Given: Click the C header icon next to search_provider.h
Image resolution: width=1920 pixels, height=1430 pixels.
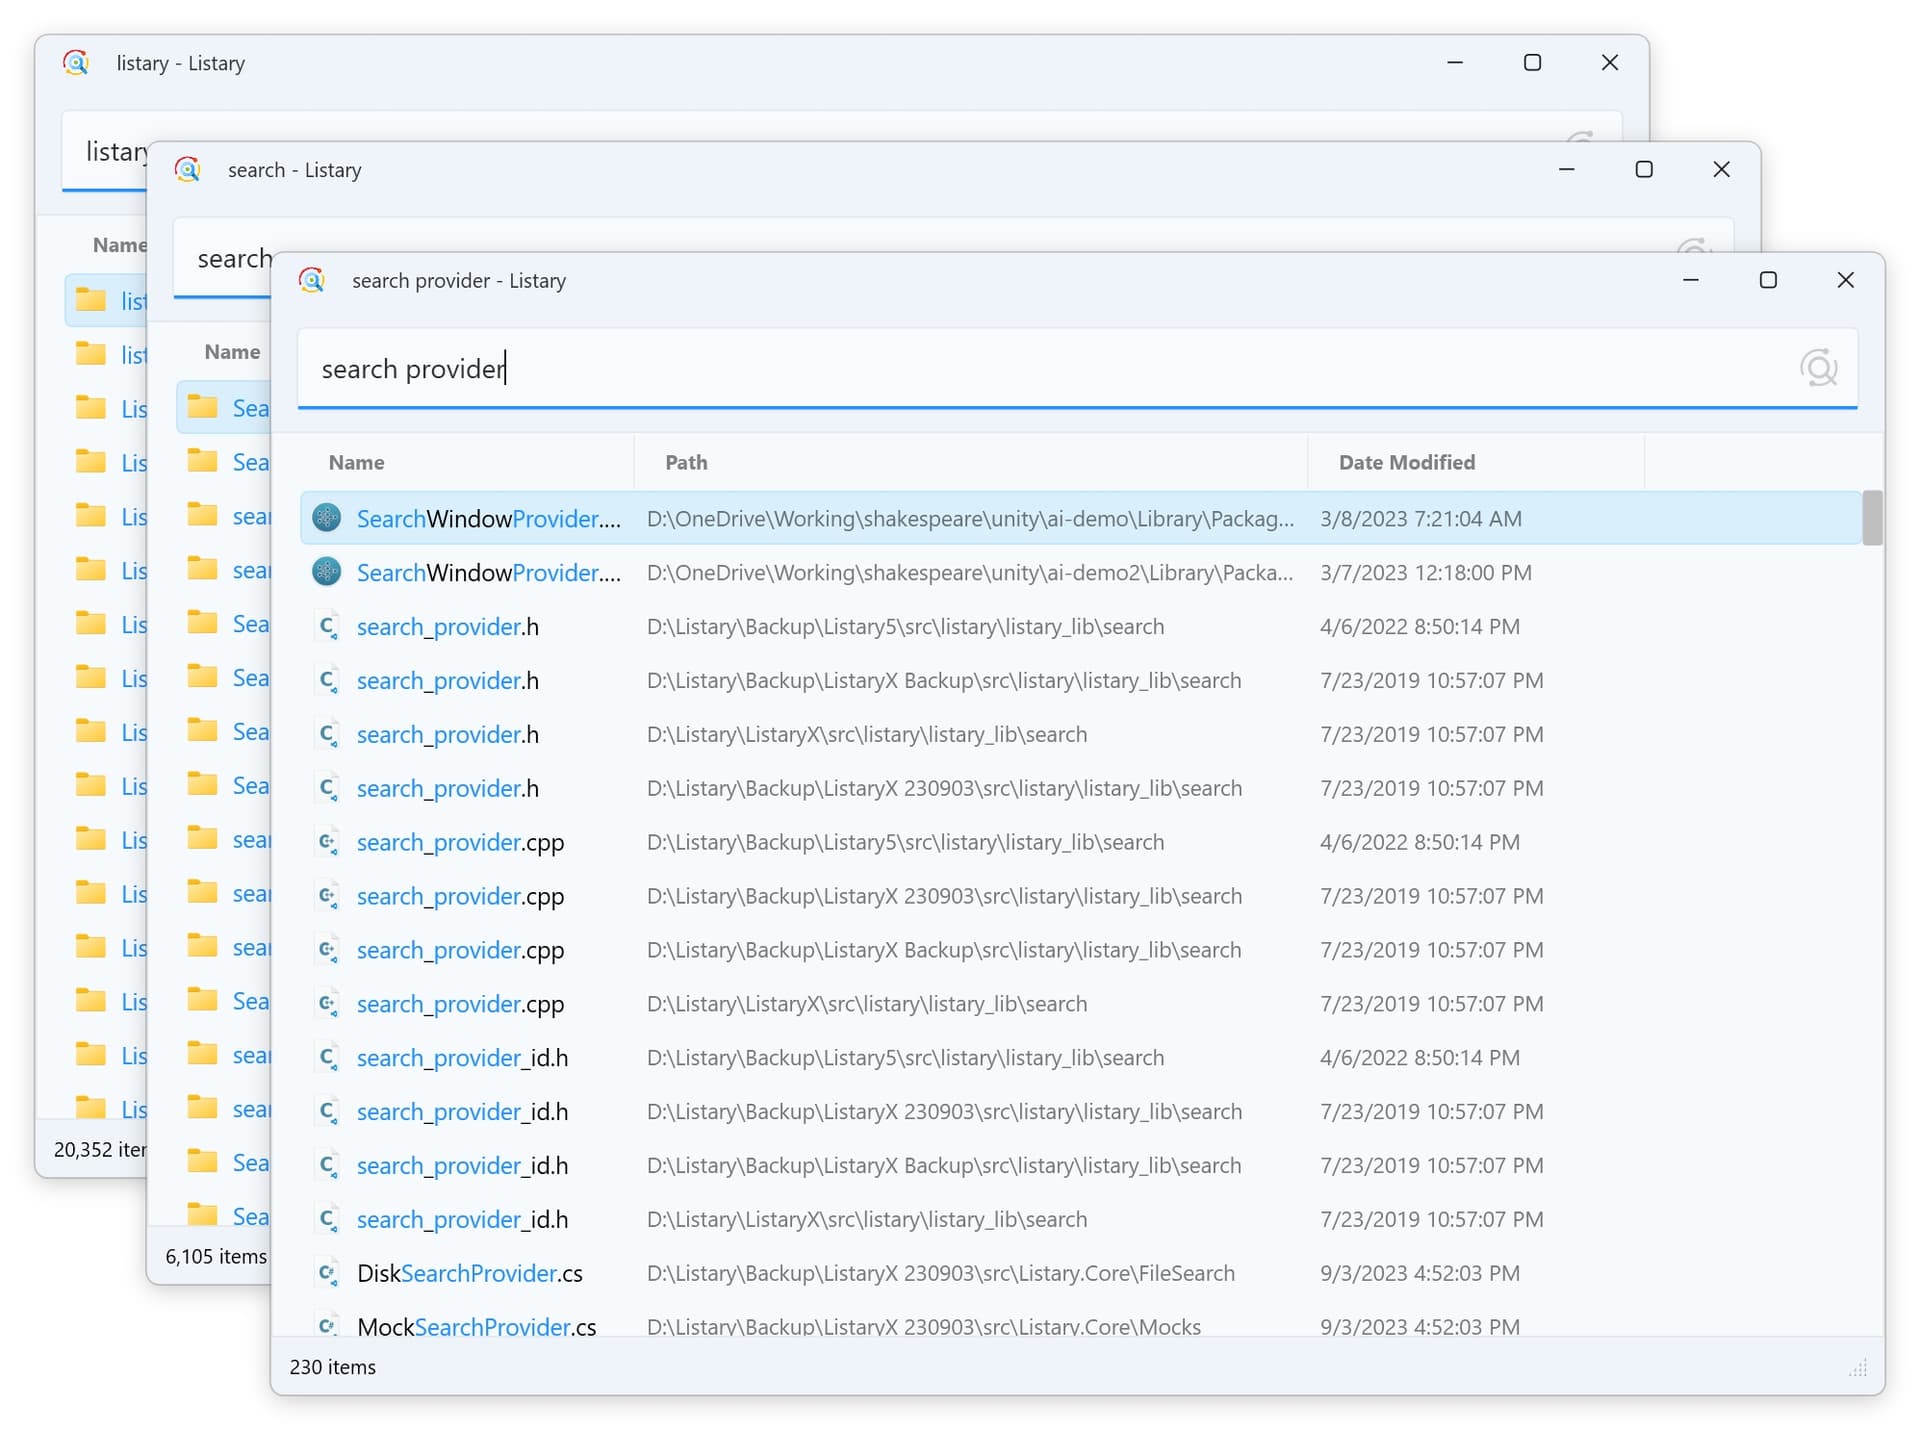Looking at the screenshot, I should [x=327, y=626].
